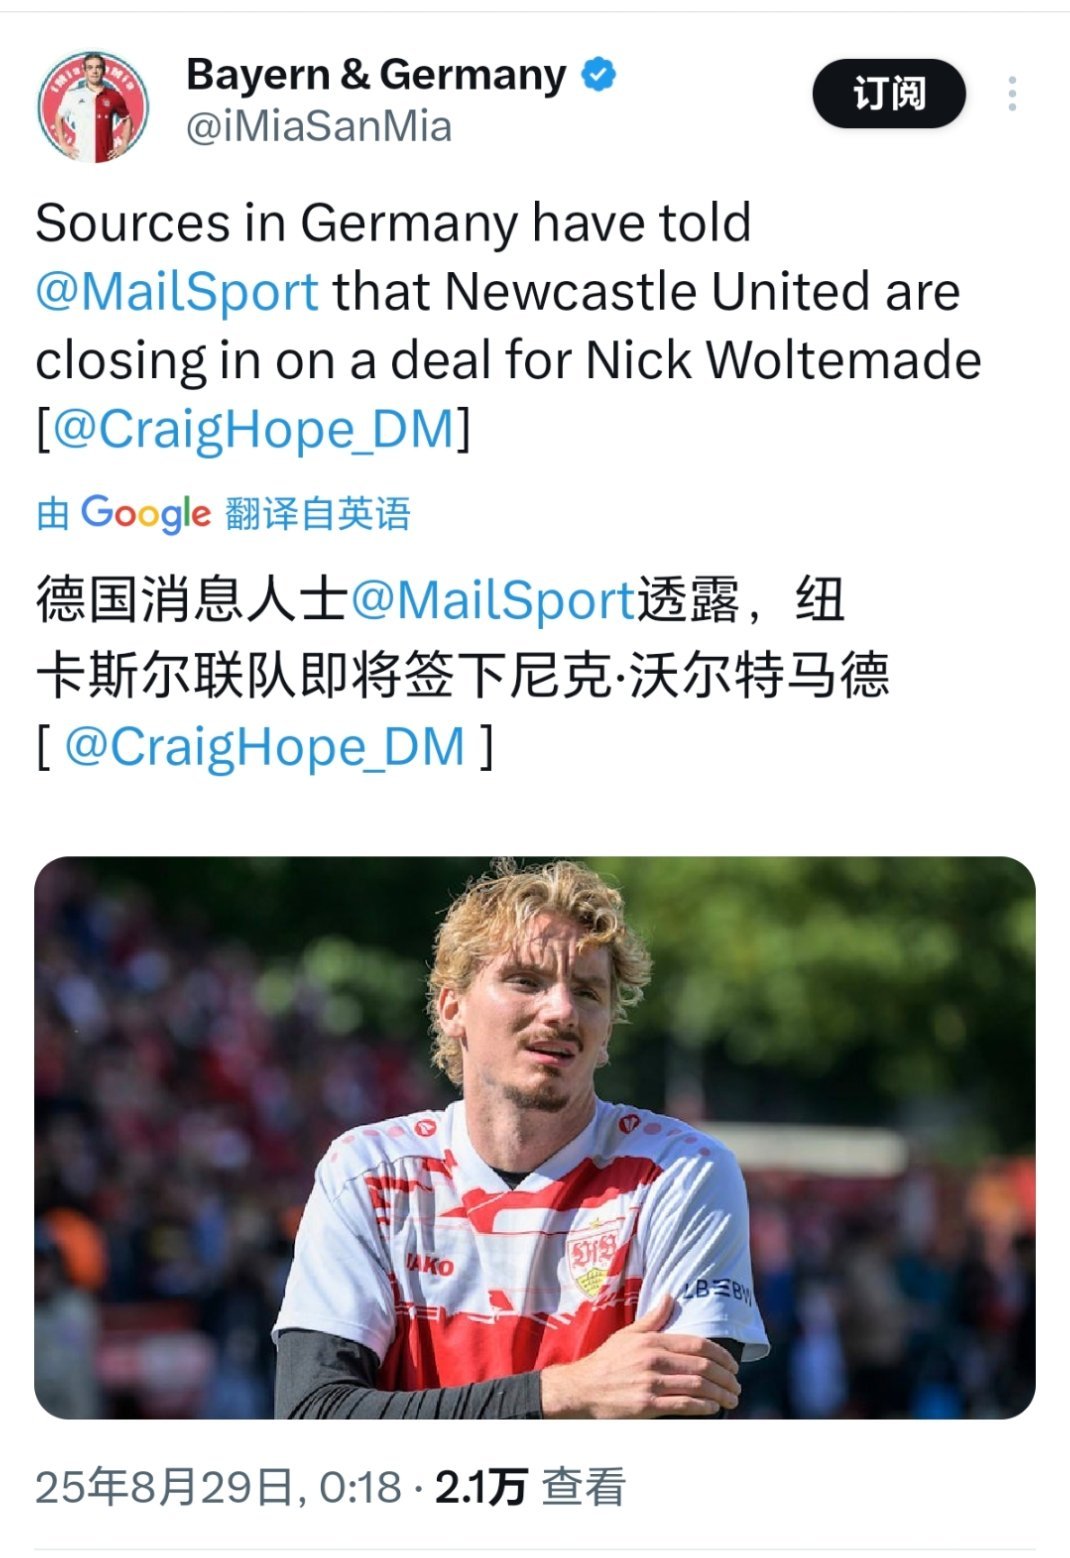The height and width of the screenshot is (1558, 1070).
Task: Open @CraigHope_DM in the Chinese translation
Action: 265,747
